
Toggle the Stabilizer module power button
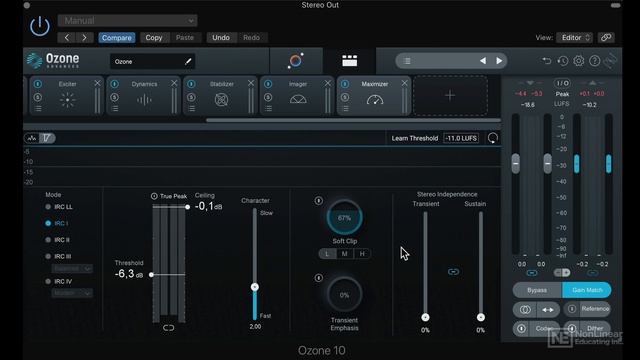coord(191,84)
